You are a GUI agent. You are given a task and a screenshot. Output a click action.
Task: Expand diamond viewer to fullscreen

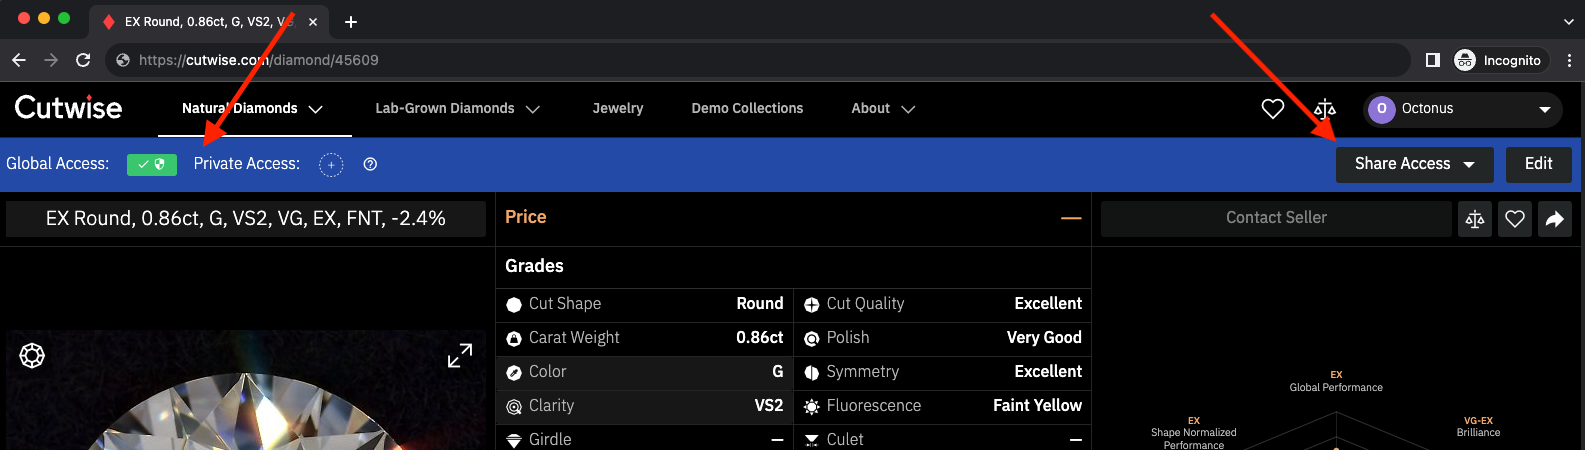(x=460, y=355)
